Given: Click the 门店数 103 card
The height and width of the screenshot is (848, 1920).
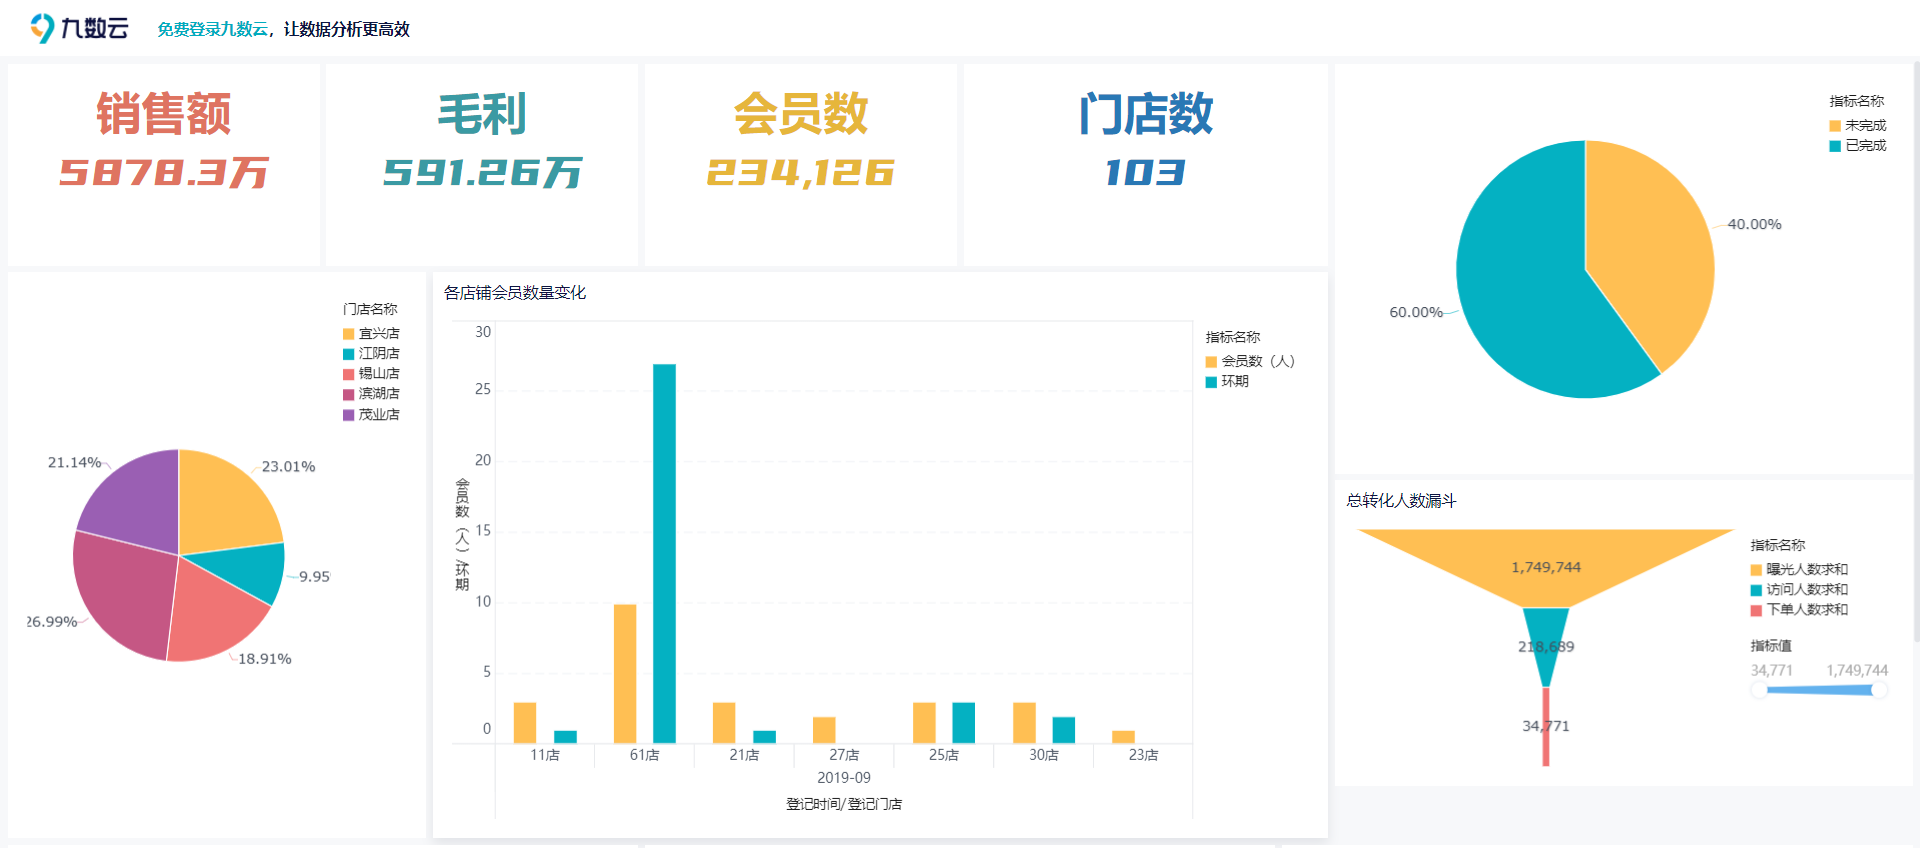Looking at the screenshot, I should coord(1146,165).
